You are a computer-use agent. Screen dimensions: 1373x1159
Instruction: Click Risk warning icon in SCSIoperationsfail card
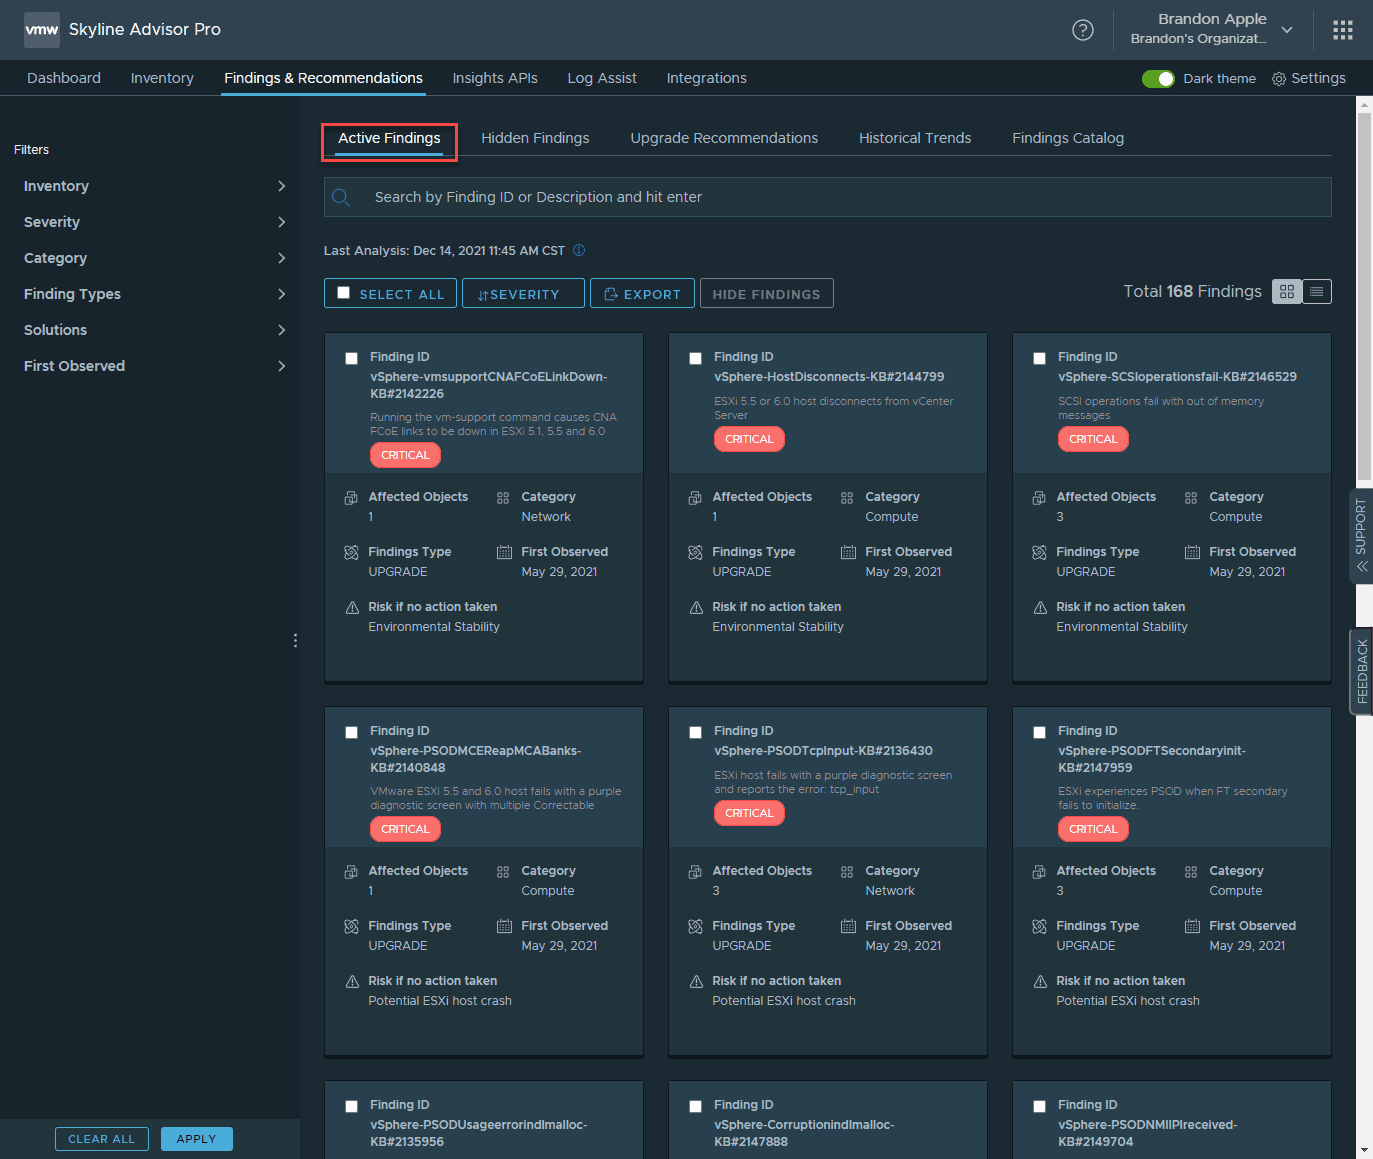click(1040, 608)
